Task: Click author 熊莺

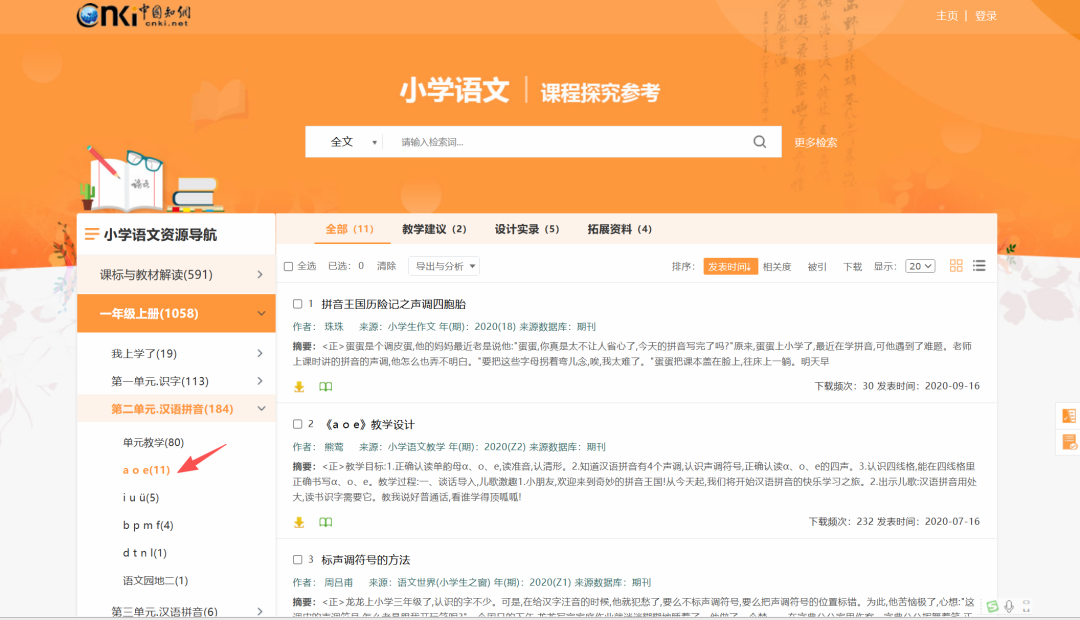Action: click(334, 446)
